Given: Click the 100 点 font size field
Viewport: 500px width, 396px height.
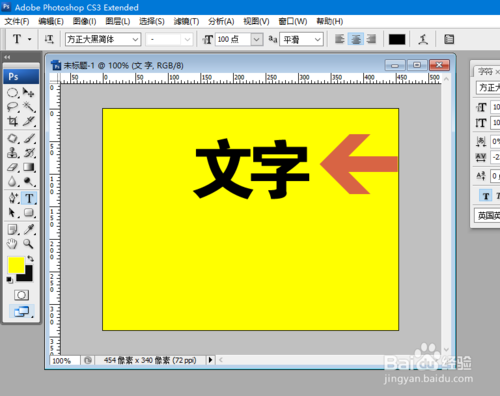Looking at the screenshot, I should [x=233, y=39].
